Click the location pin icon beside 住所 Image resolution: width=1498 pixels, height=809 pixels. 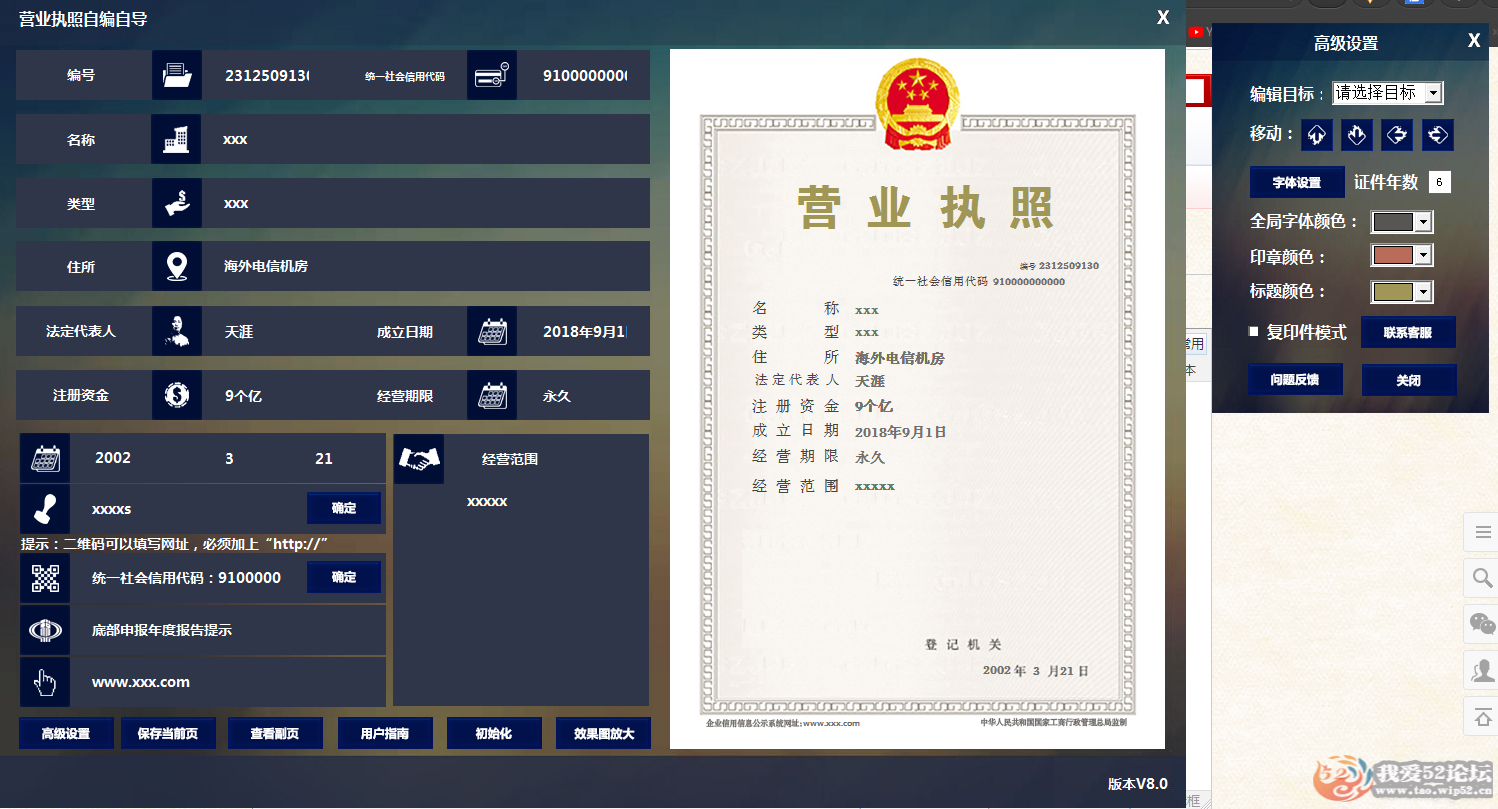[x=177, y=267]
